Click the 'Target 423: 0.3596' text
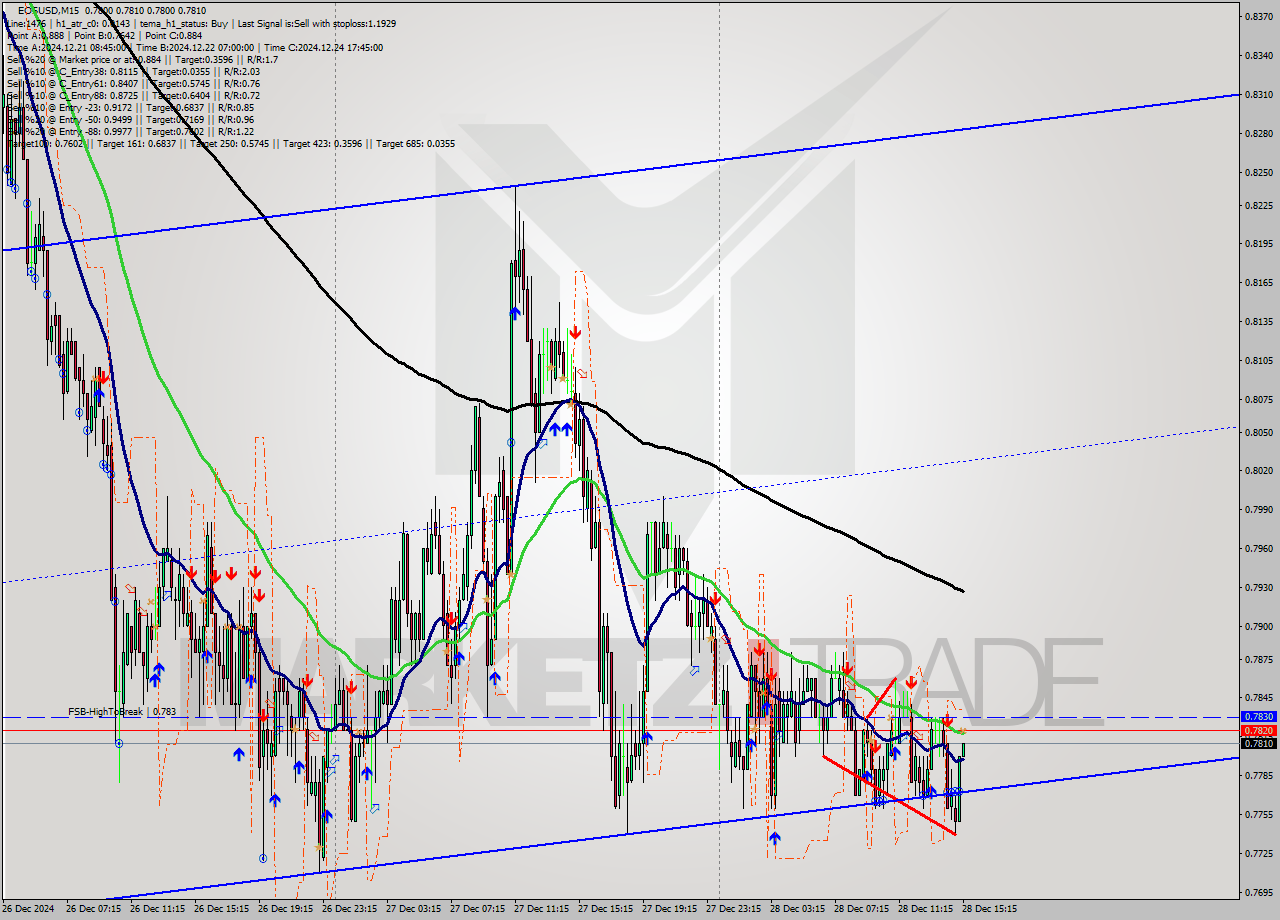This screenshot has width=1280, height=920. pyautogui.click(x=324, y=144)
